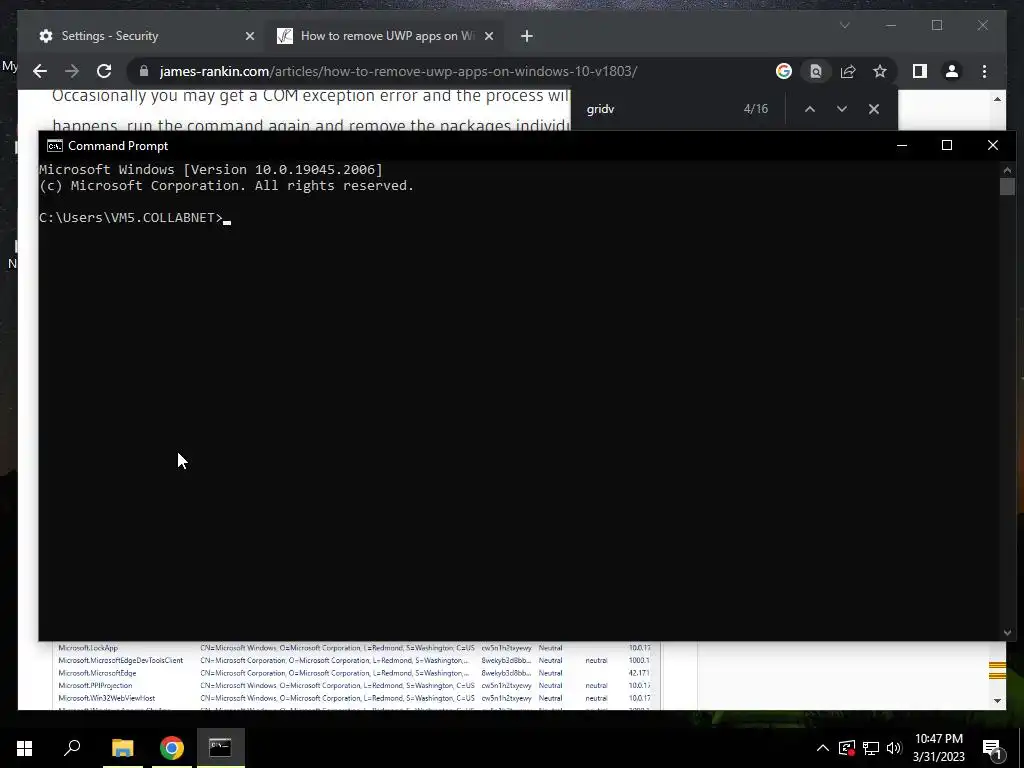Click Chrome page scrollbar up arrow

pyautogui.click(x=997, y=99)
